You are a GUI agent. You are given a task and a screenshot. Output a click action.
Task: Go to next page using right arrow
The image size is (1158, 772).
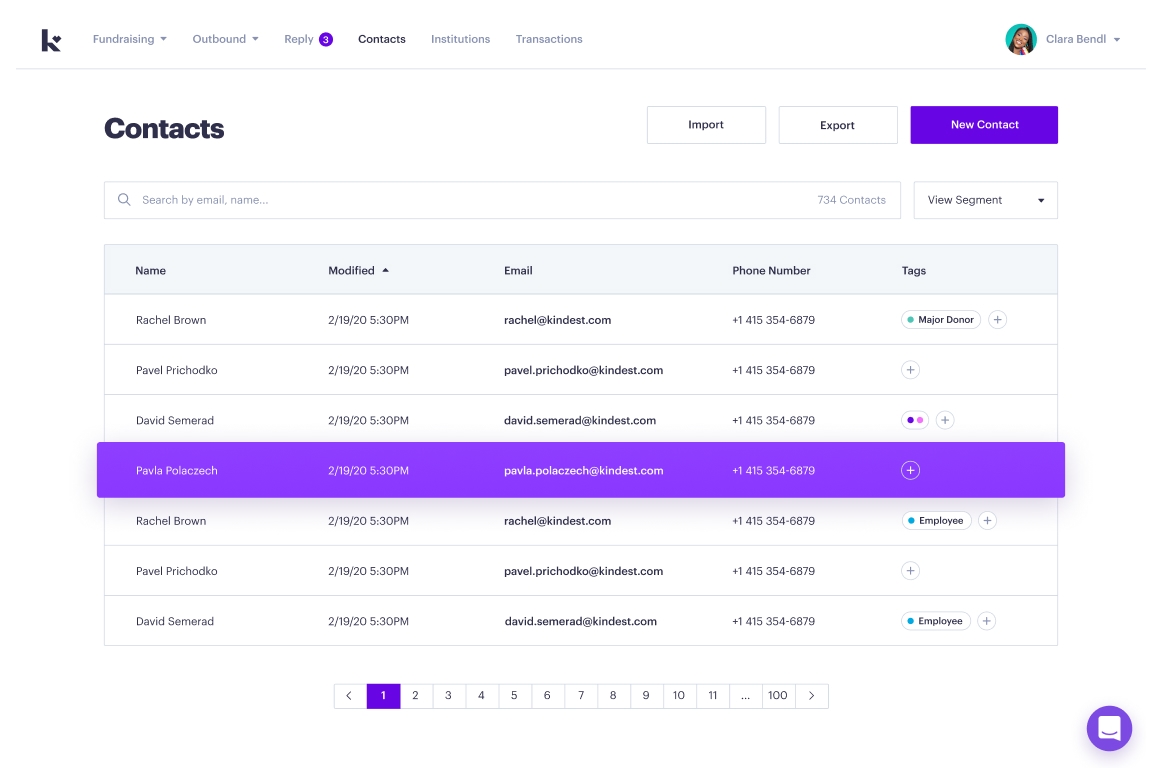pos(811,696)
